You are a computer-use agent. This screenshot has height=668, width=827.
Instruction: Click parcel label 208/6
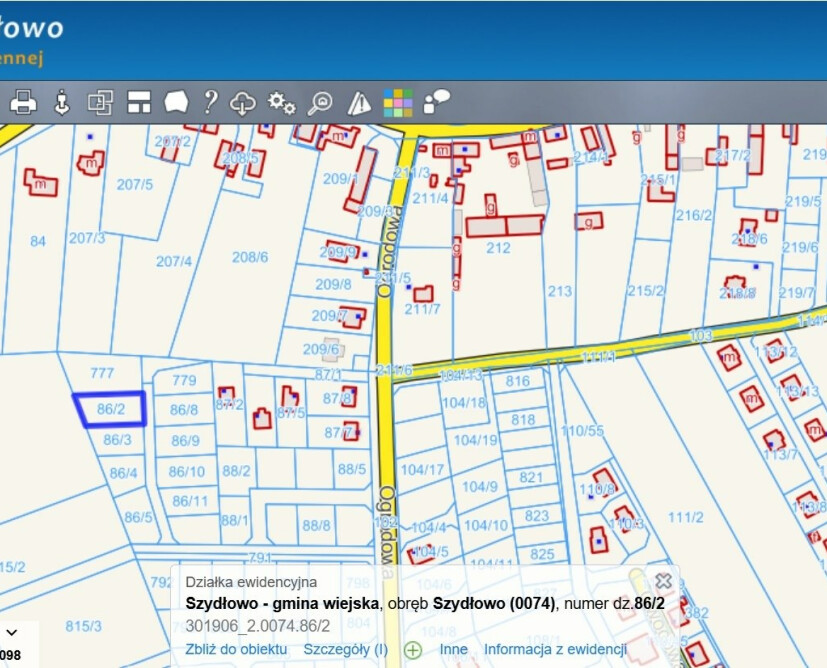[x=250, y=257]
